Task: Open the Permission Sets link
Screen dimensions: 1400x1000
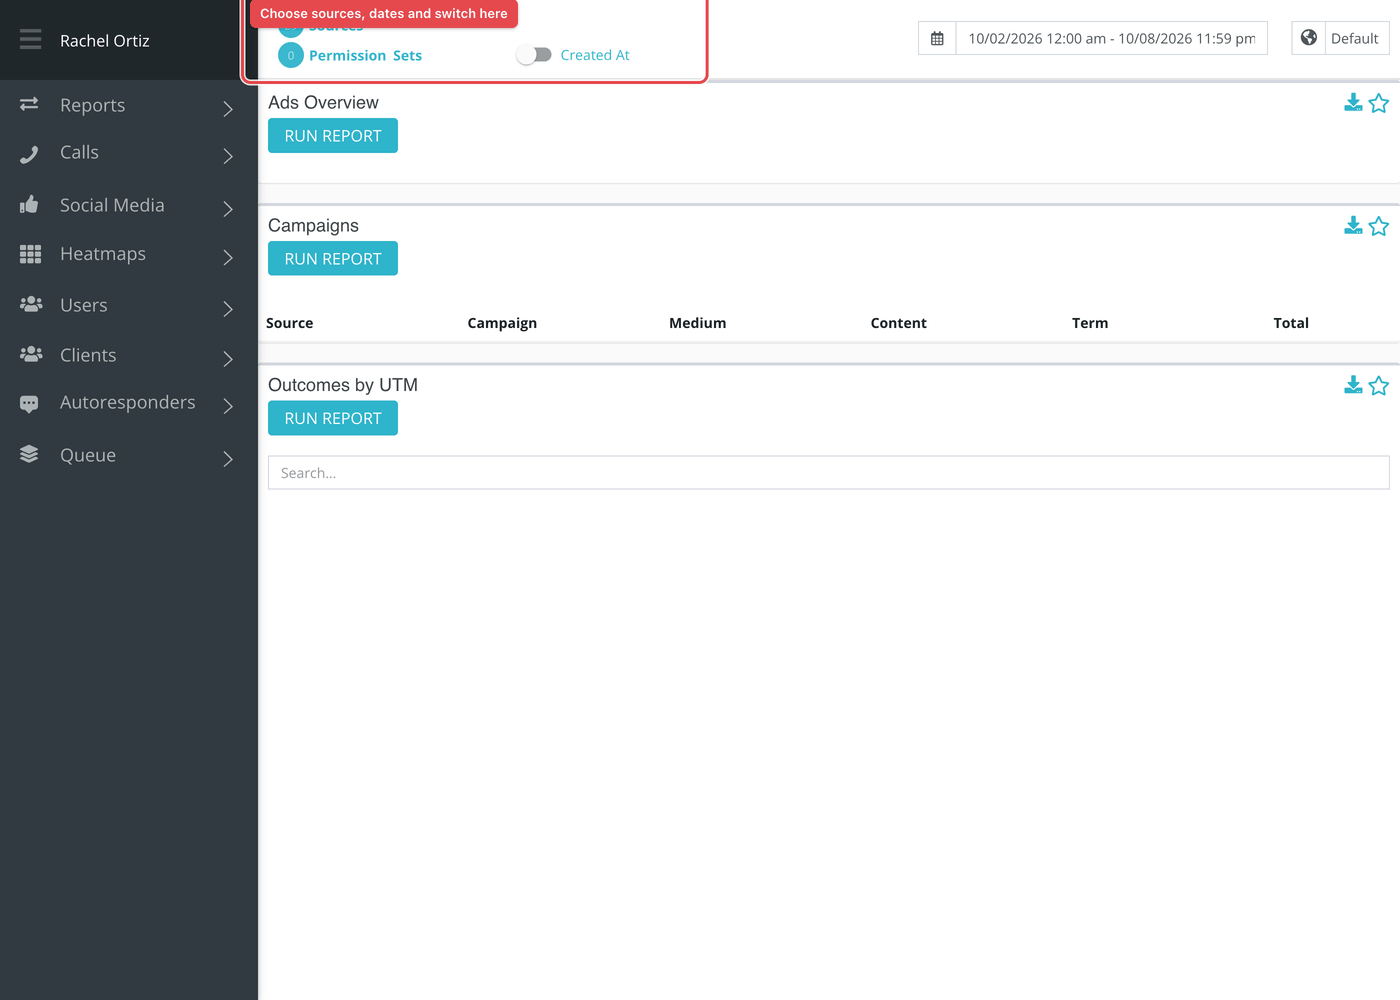Action: coord(365,55)
